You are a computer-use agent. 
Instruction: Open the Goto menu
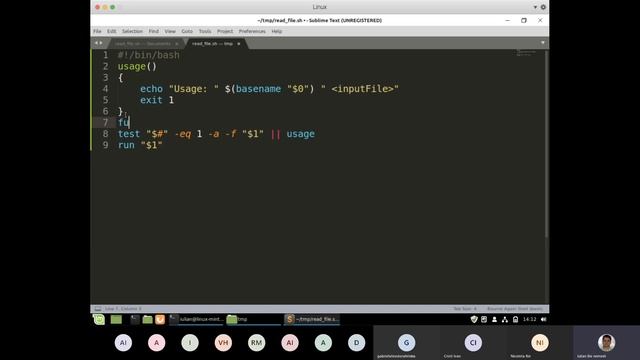coord(187,31)
